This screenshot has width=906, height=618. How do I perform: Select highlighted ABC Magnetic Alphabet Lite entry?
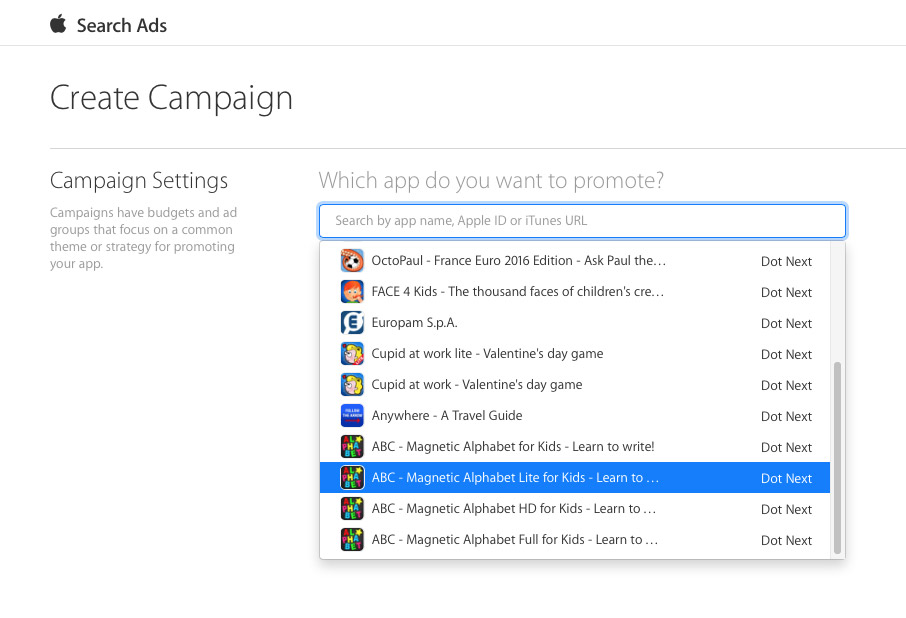click(574, 478)
